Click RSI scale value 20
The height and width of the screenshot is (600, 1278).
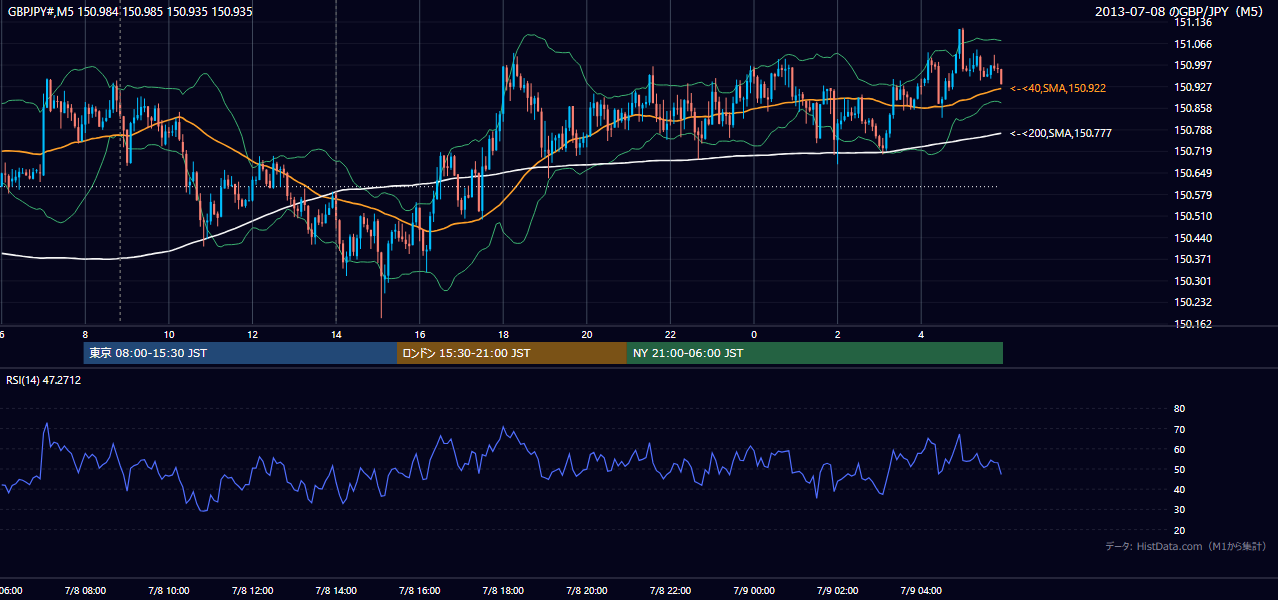tap(1179, 531)
